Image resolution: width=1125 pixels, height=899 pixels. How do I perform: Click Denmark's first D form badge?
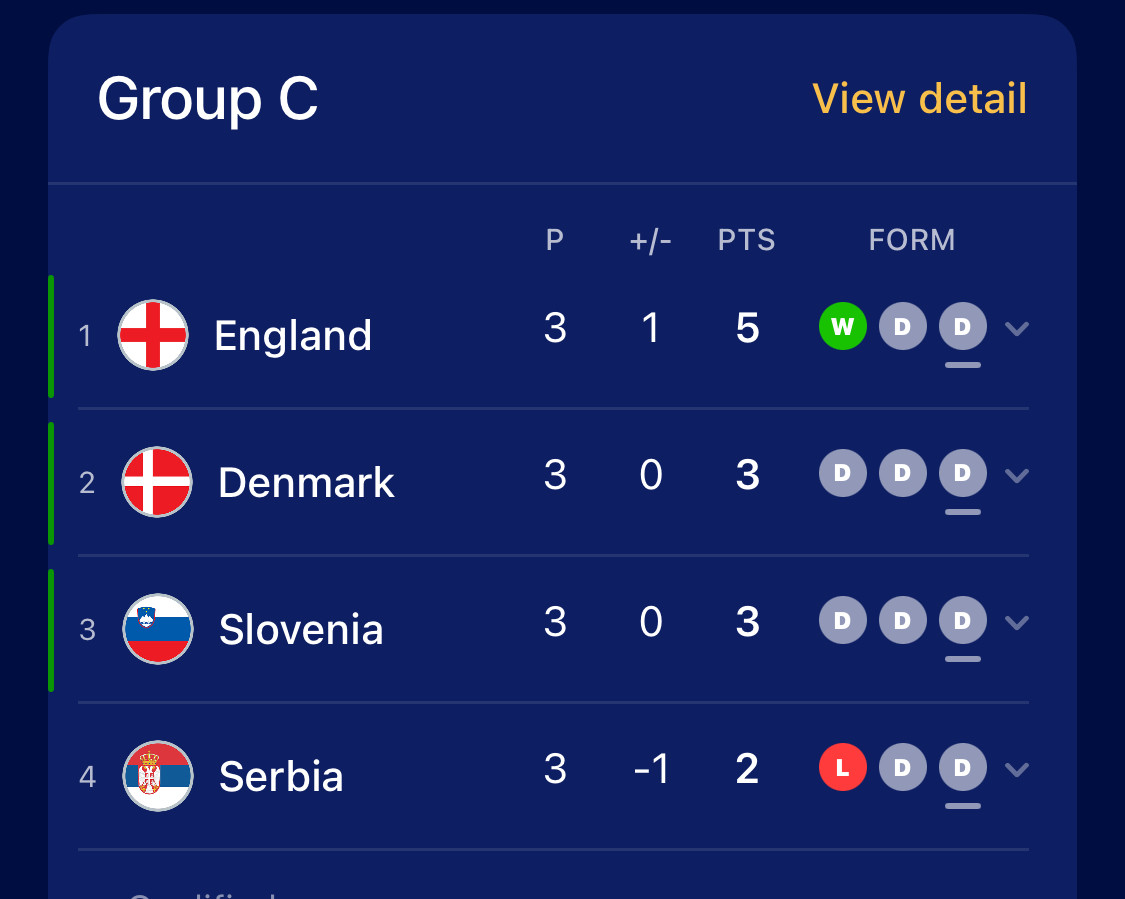coord(842,473)
